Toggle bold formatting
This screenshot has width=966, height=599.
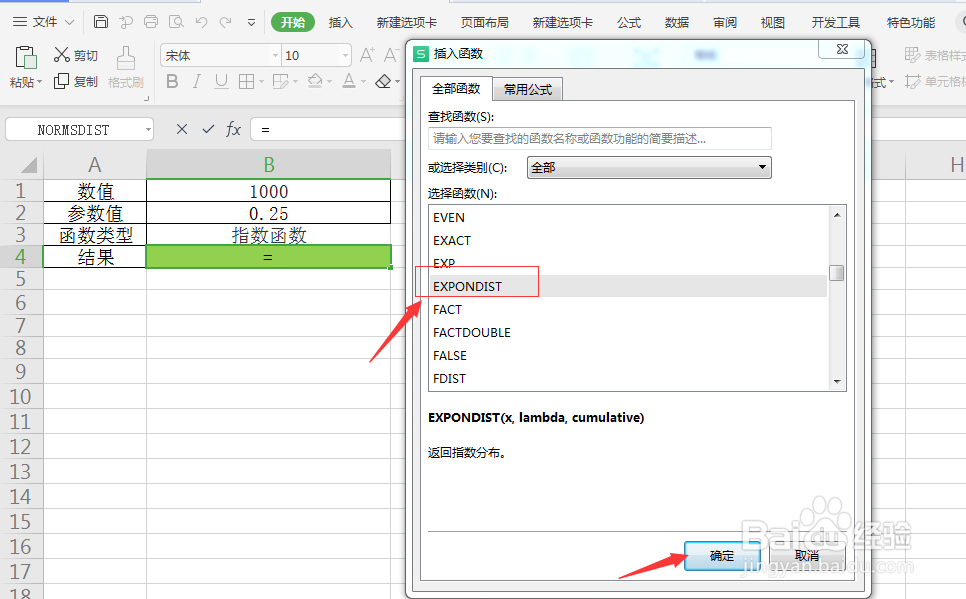pos(172,81)
